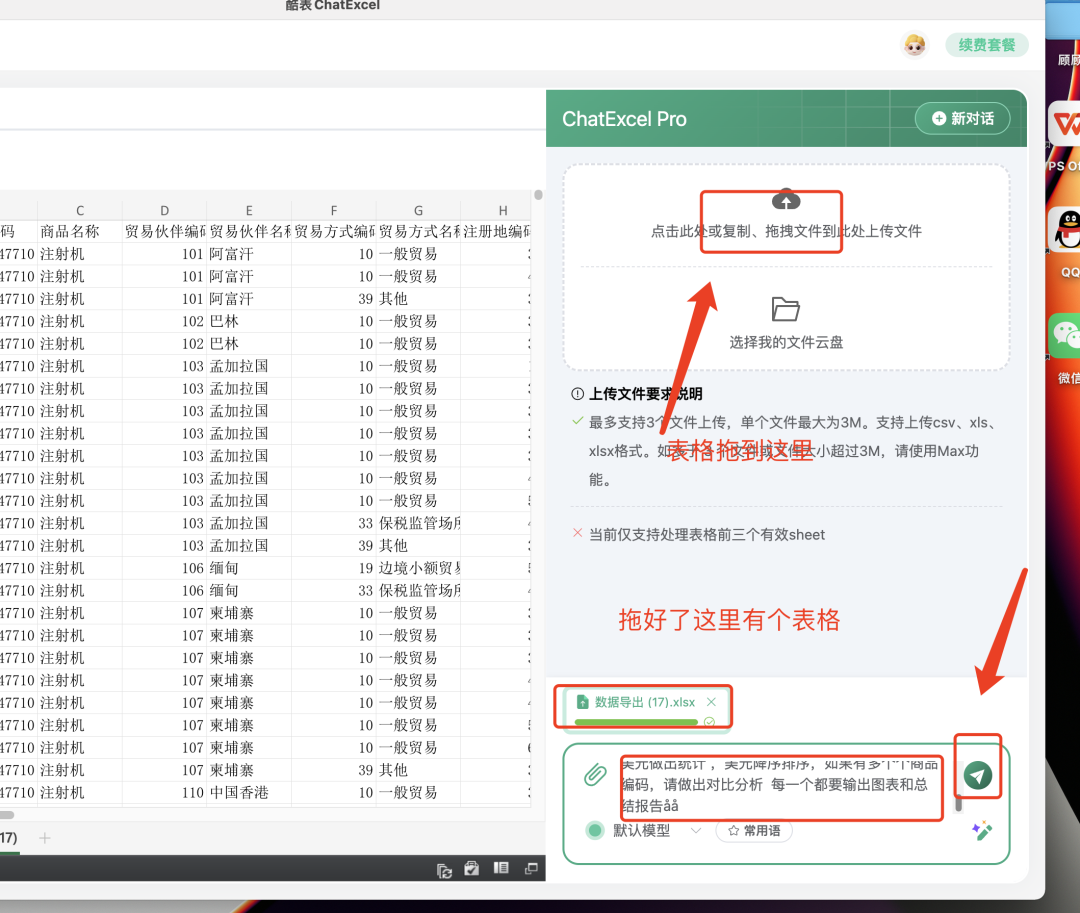1080x913 pixels.
Task: Toggle the star on 常用语
Action: tap(733, 831)
